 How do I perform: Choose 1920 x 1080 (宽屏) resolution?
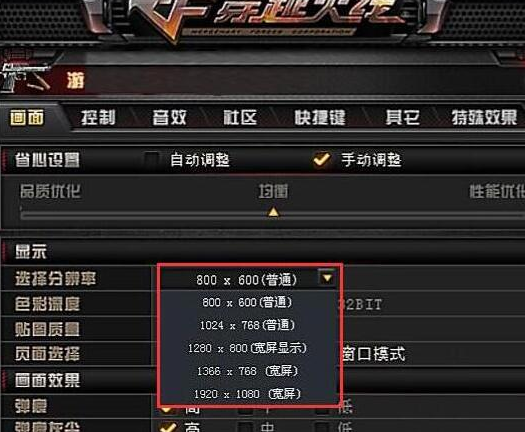pos(247,394)
